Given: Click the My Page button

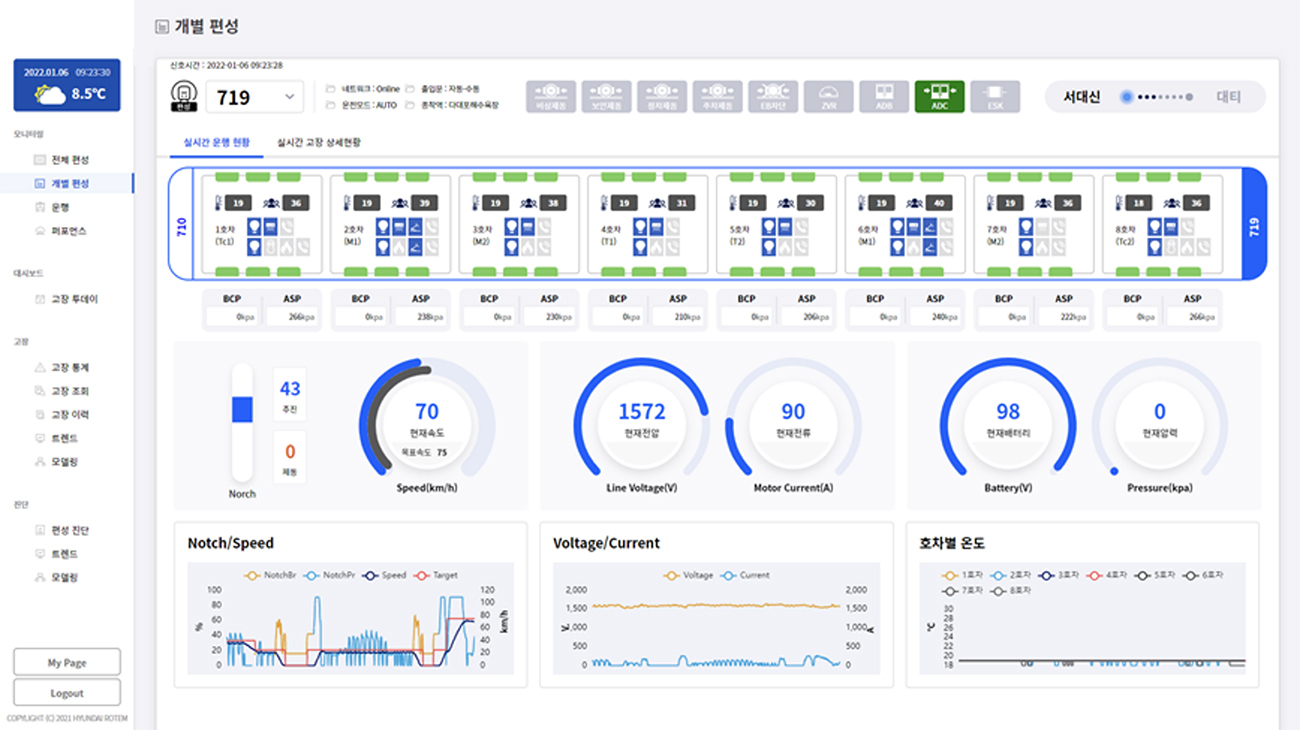Looking at the screenshot, I should coord(67,662).
